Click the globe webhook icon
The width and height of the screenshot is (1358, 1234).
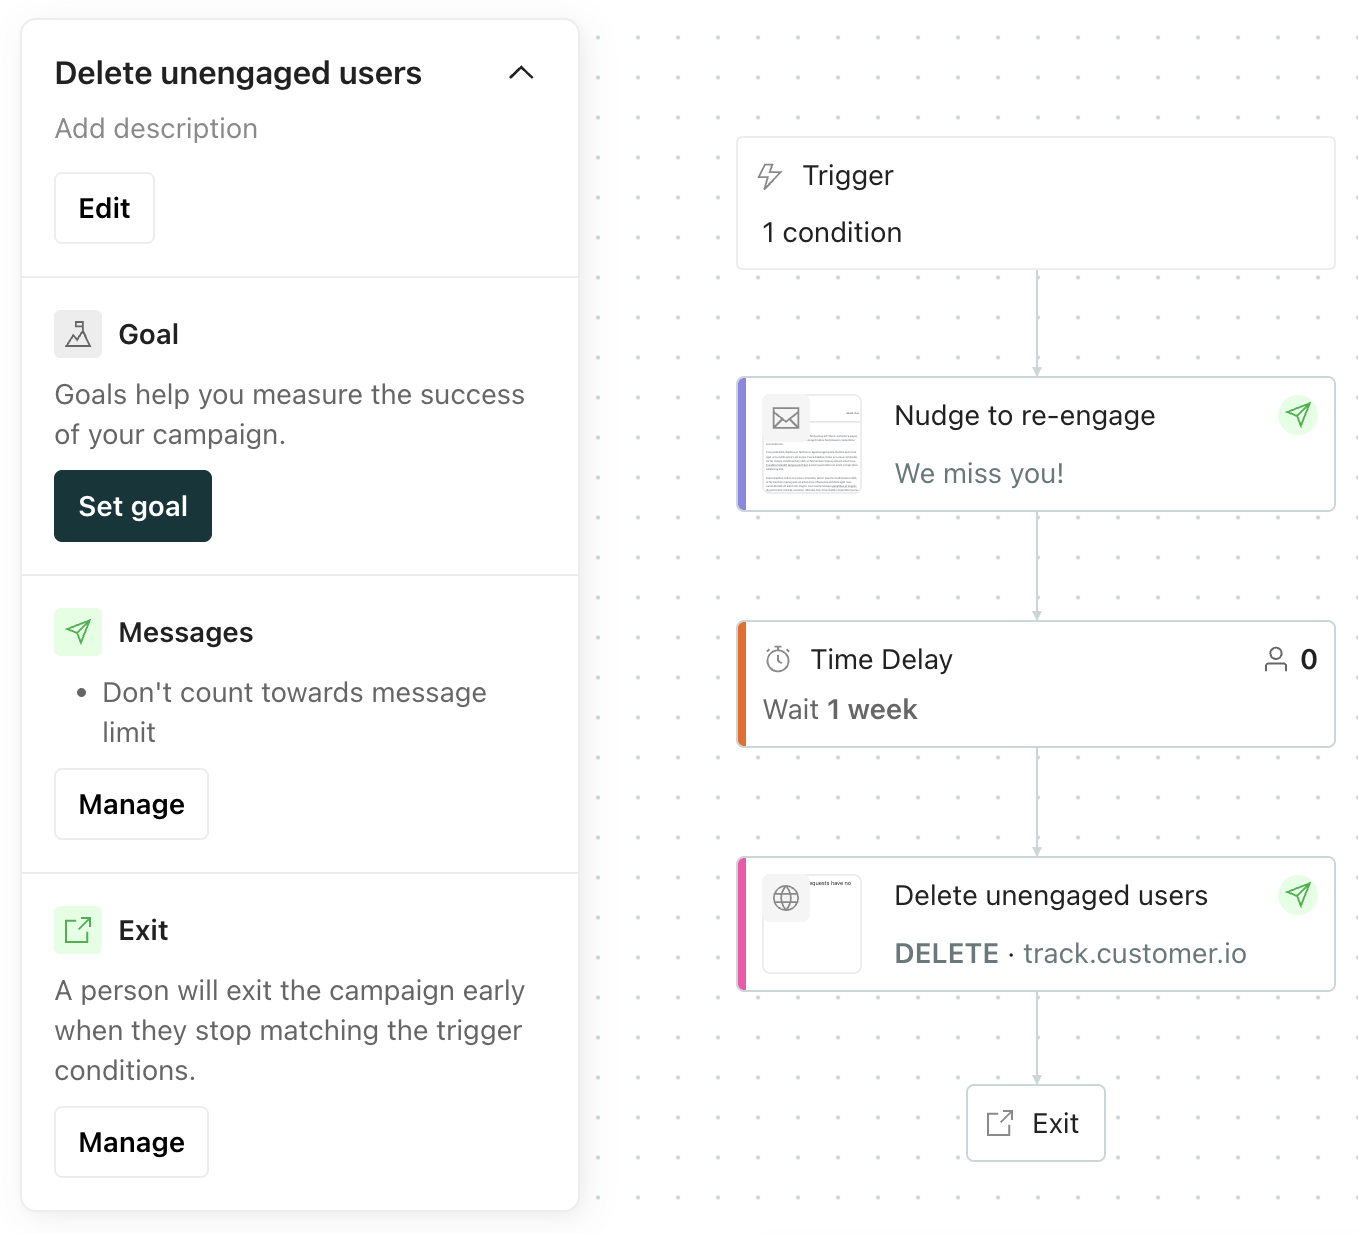[786, 898]
